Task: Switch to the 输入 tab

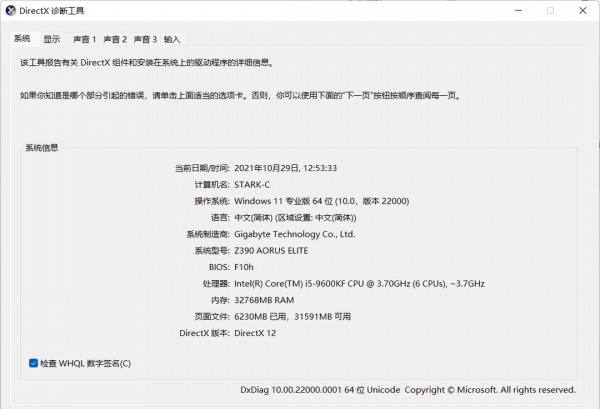Action: [x=172, y=39]
